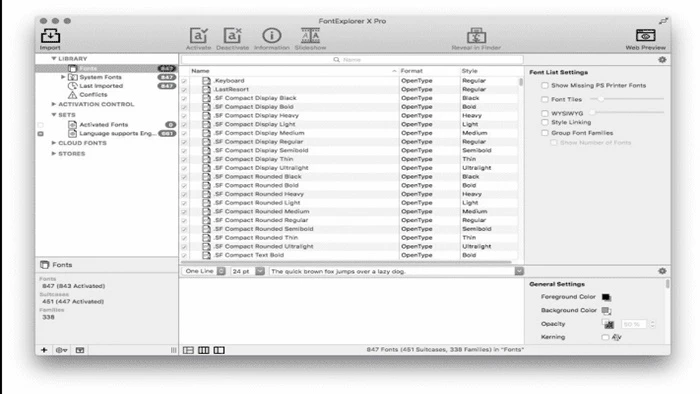700x394 pixels.
Task: Sort list by Name column header
Action: [293, 71]
